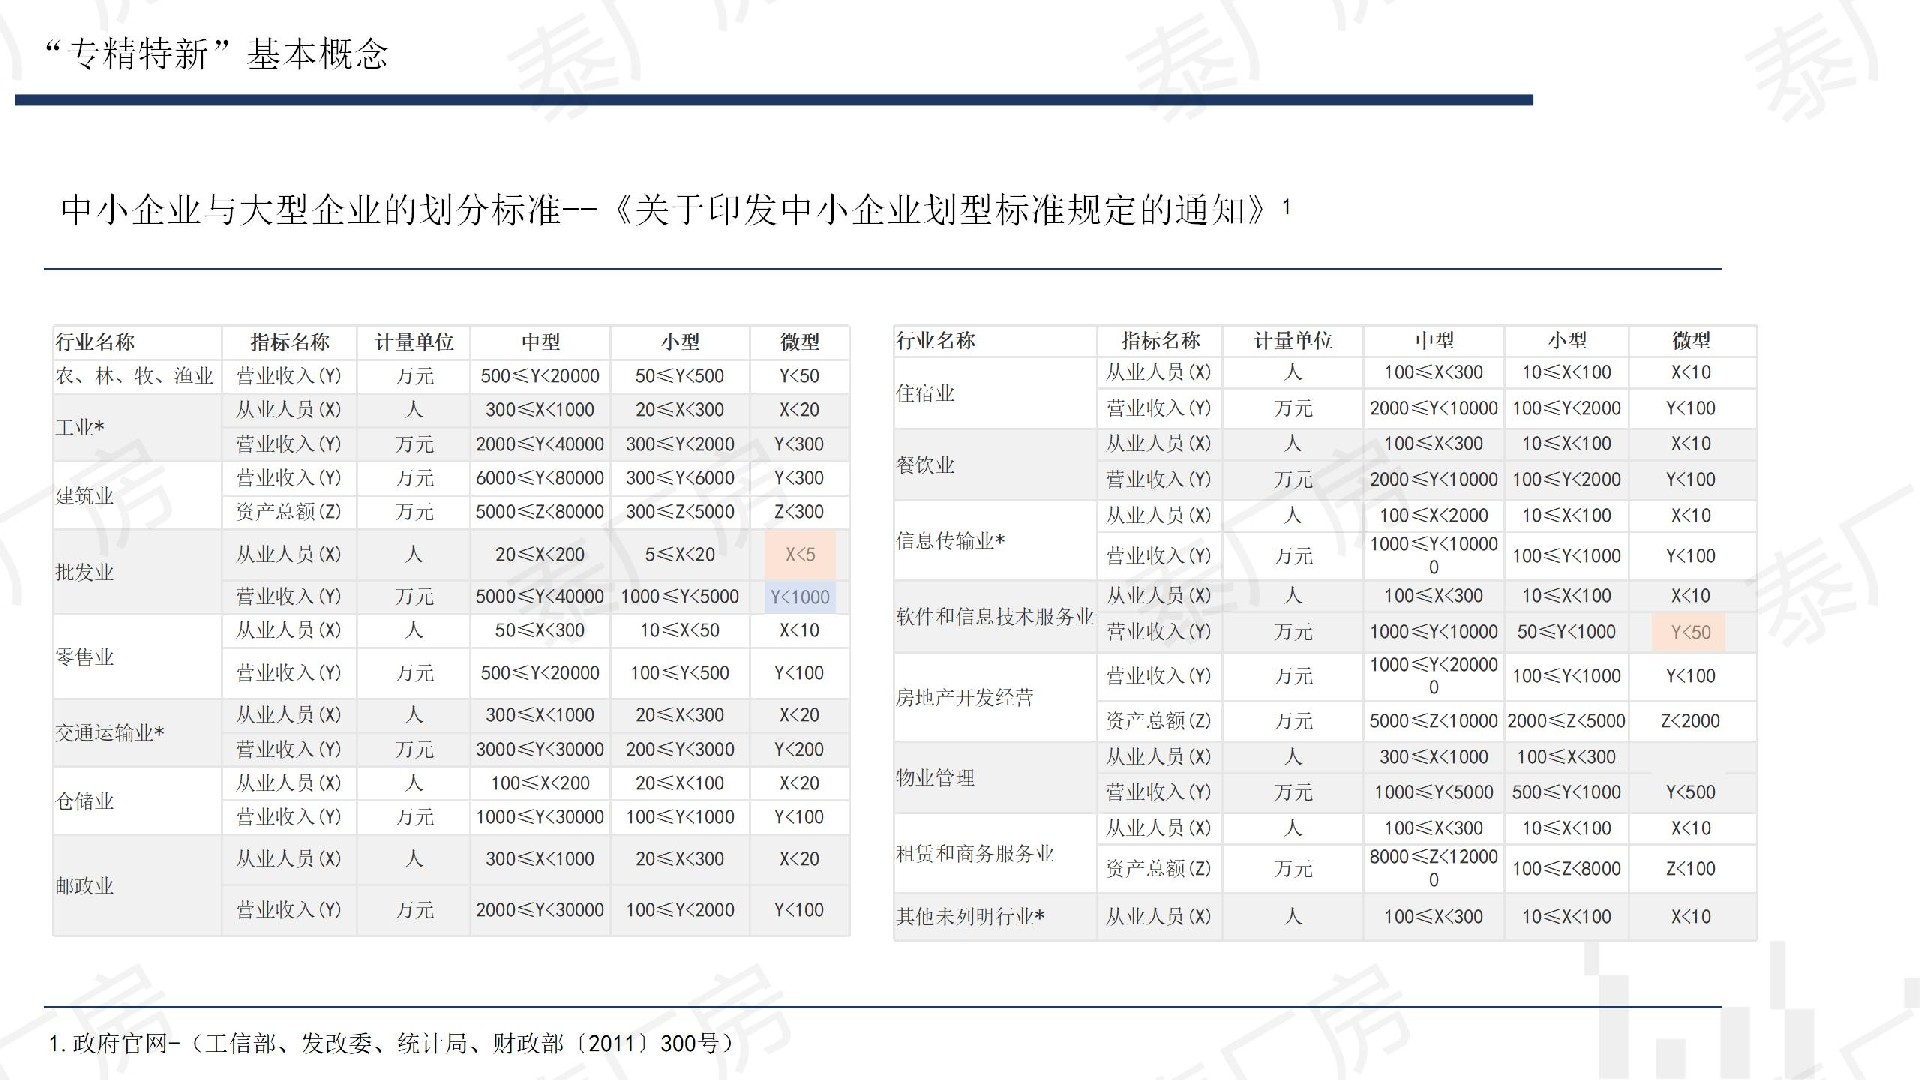The width and height of the screenshot is (1920, 1080).
Task: Select the 住宿业 industry cell
Action: (994, 392)
